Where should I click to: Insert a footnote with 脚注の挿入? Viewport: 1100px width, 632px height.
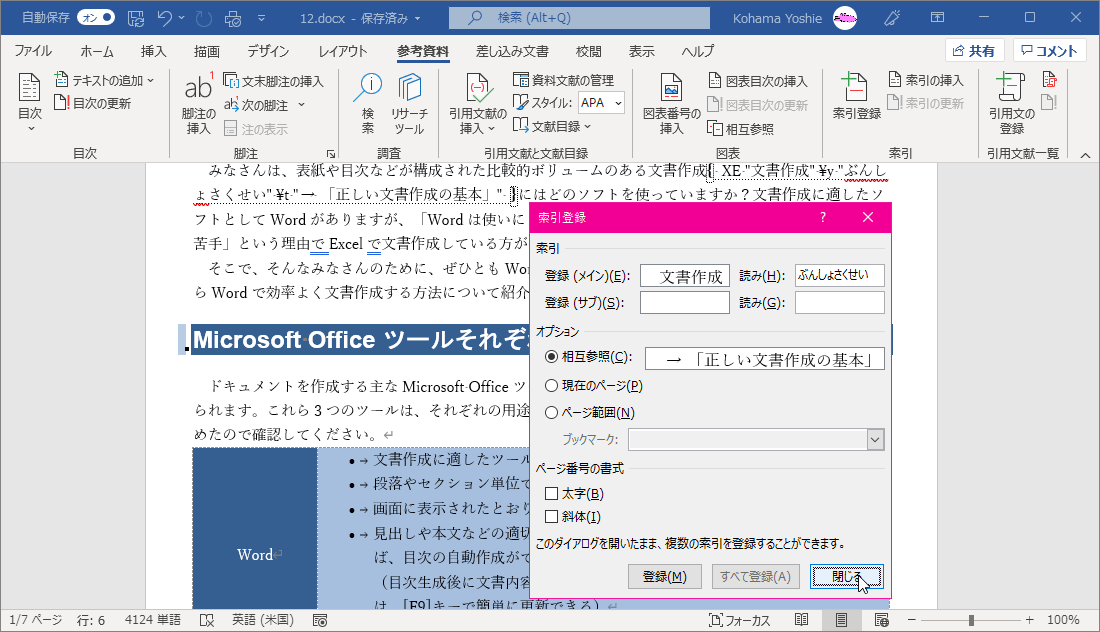point(199,104)
